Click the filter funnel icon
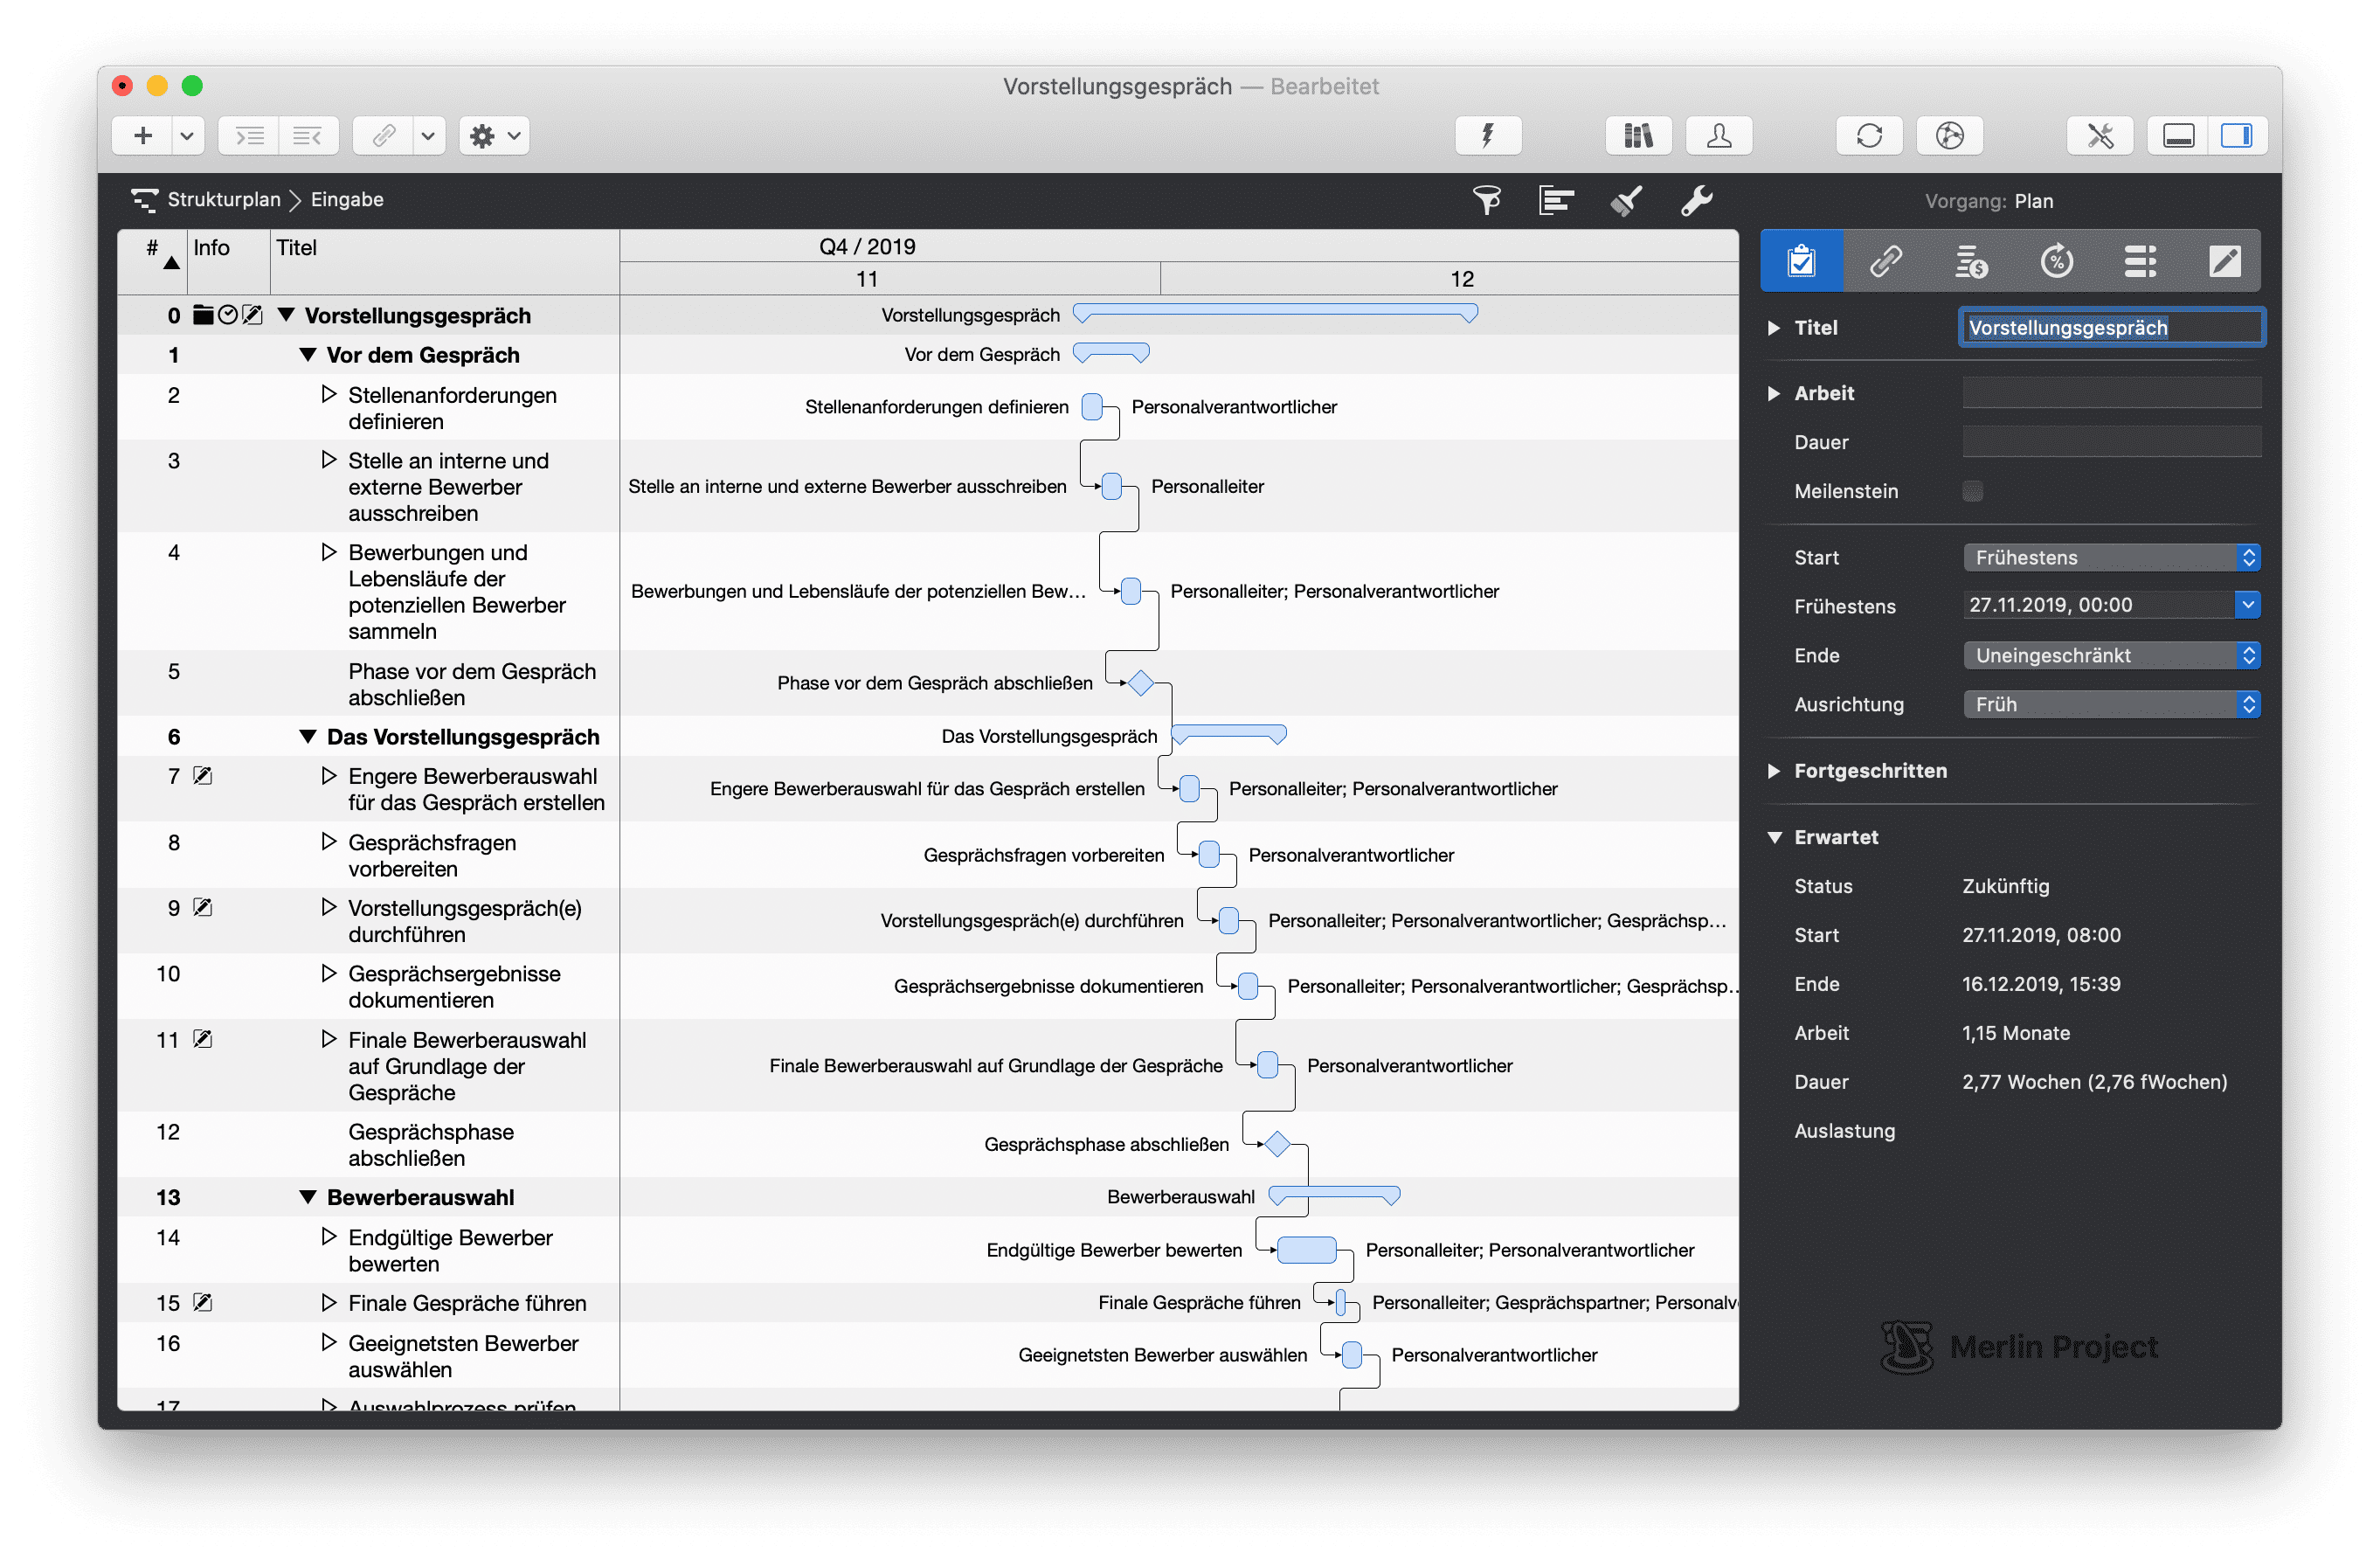 1486,201
